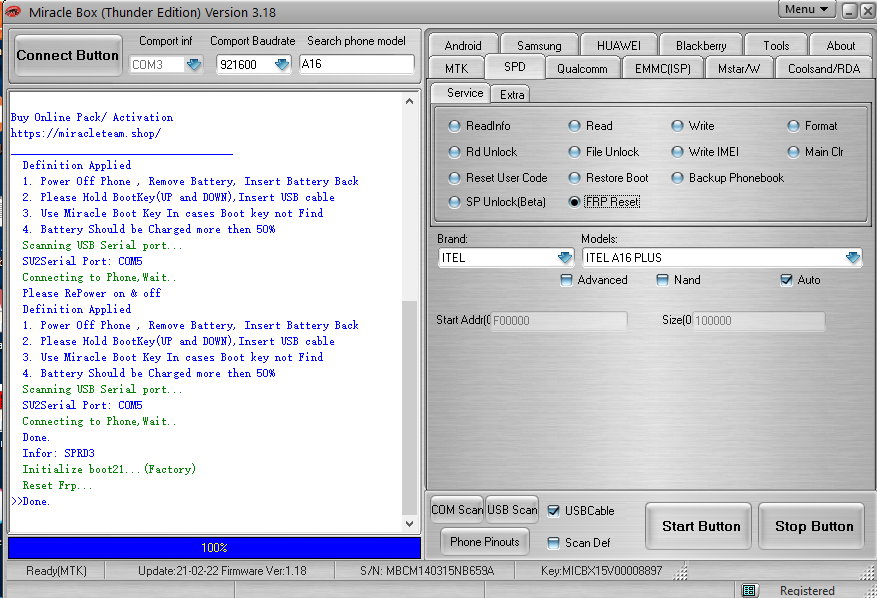
Task: Select the SPD tab
Action: tap(515, 67)
